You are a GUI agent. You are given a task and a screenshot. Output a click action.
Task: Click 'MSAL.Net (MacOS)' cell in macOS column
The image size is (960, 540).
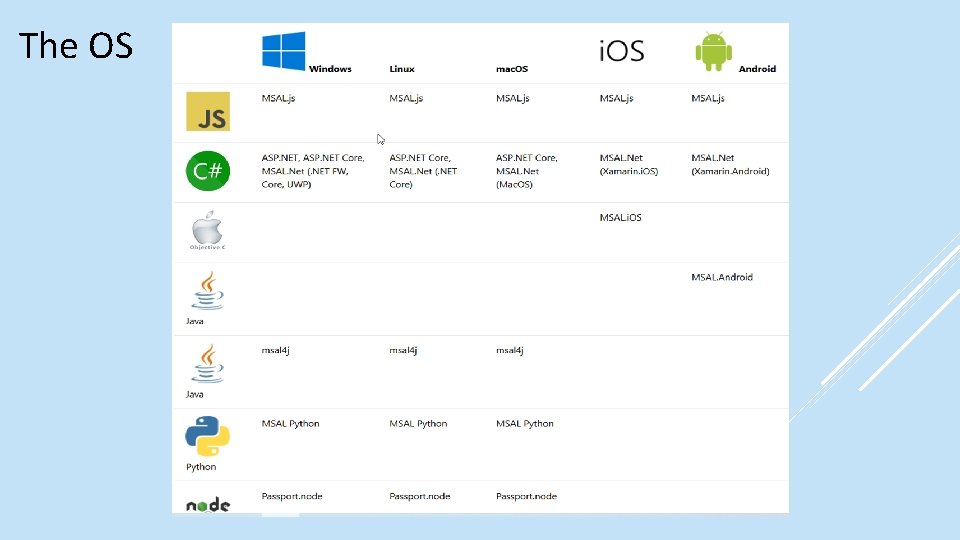point(527,171)
